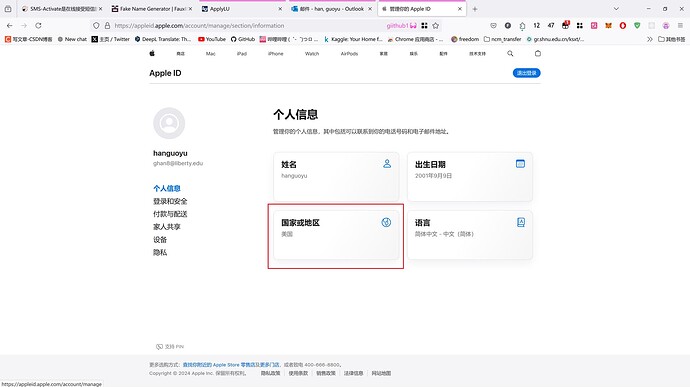Viewport: 690px width, 387px height.
Task: Click the blue 退出登录 button
Action: tap(526, 73)
